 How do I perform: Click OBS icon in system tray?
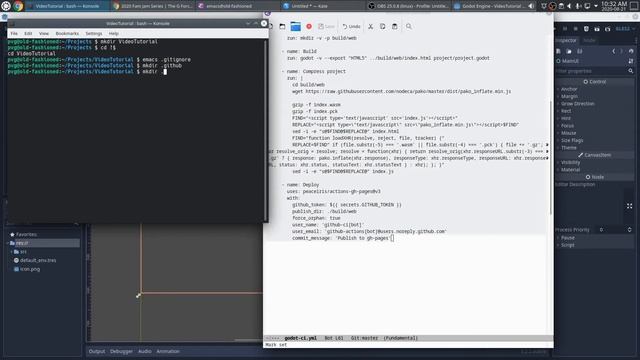point(552,6)
